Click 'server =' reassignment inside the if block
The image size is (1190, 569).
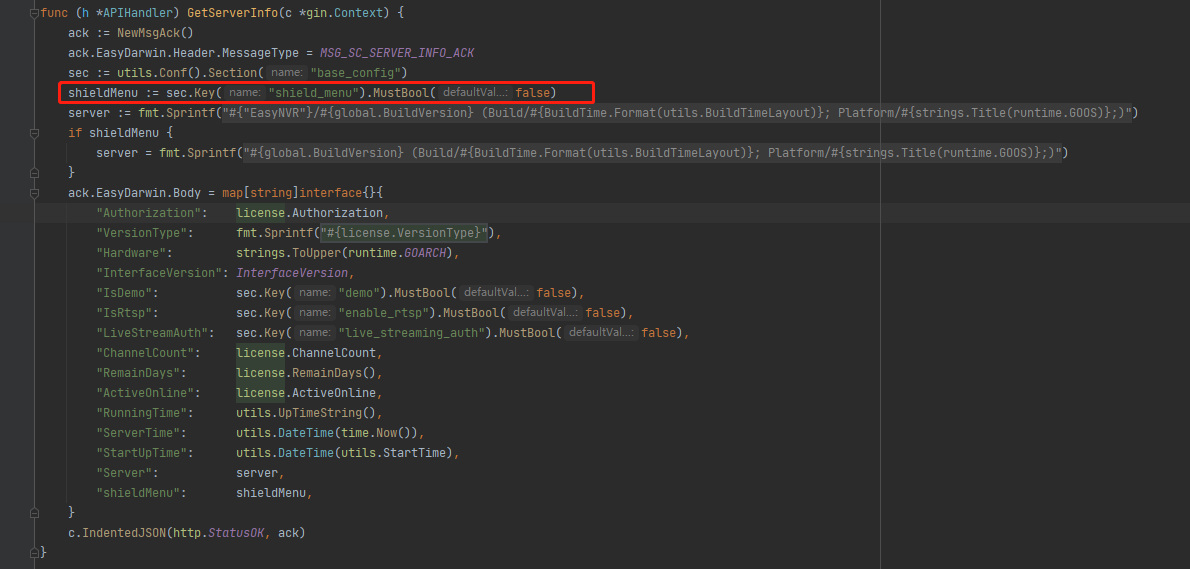pos(124,152)
